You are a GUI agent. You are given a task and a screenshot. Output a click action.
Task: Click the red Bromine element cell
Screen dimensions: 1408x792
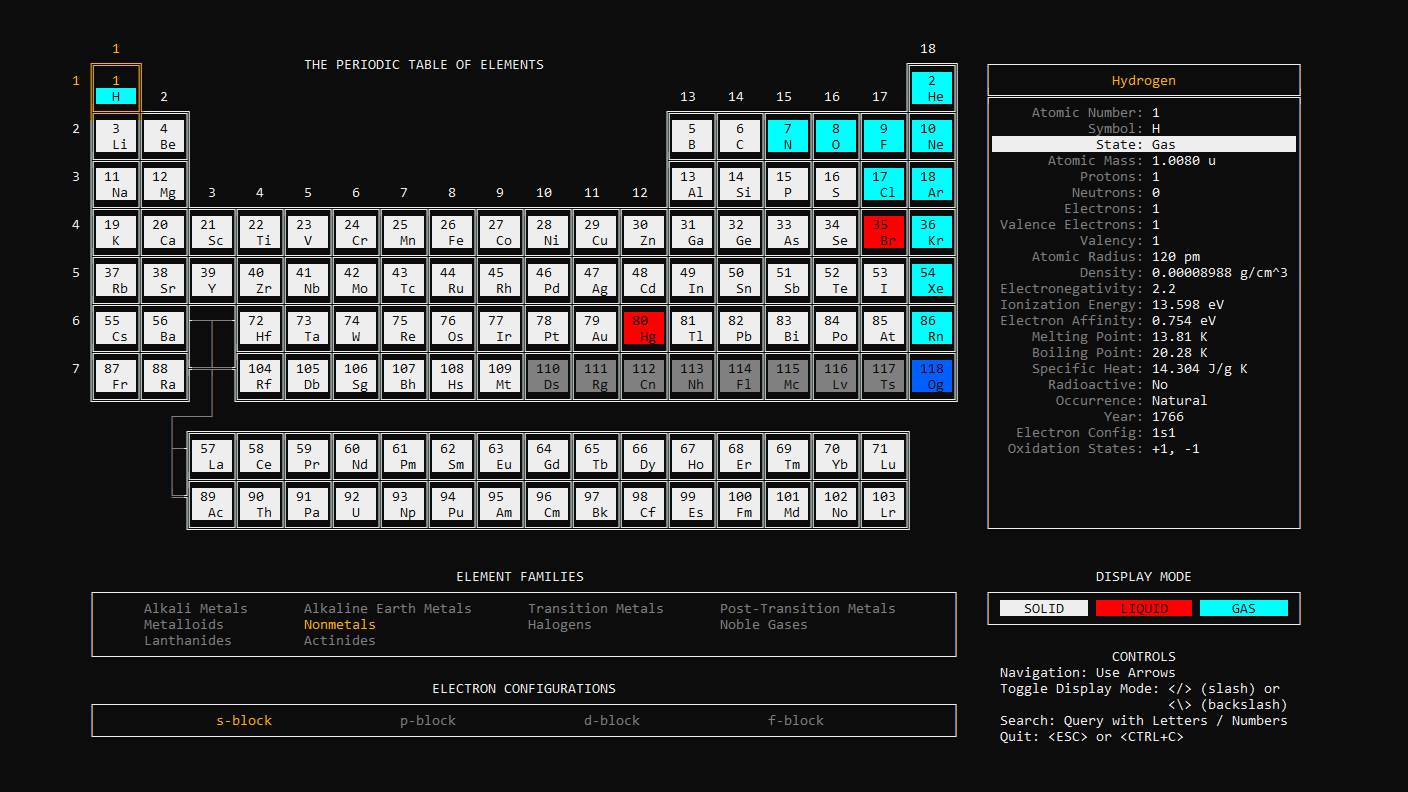(884, 232)
